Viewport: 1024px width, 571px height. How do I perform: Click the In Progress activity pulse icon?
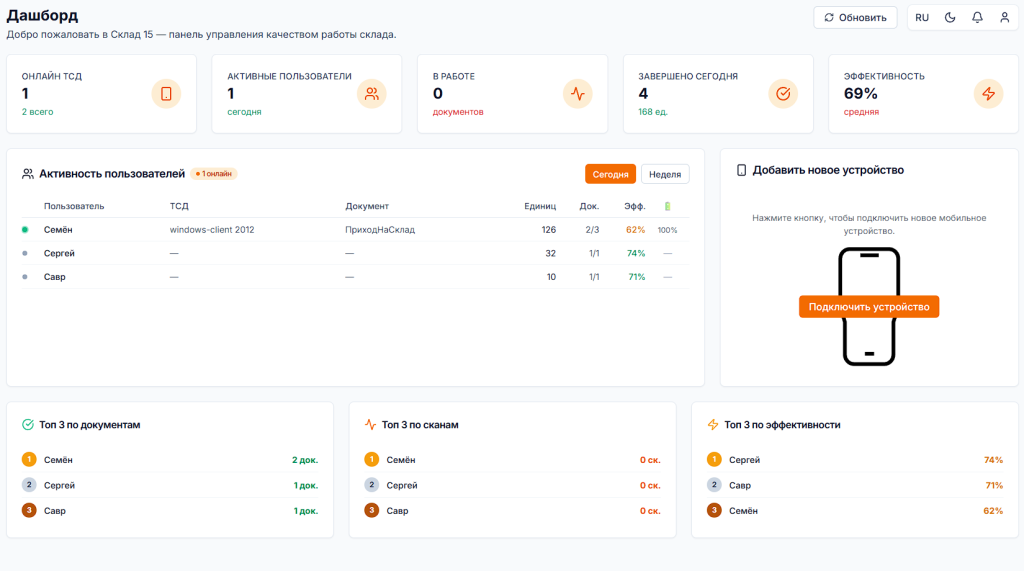[x=577, y=94]
